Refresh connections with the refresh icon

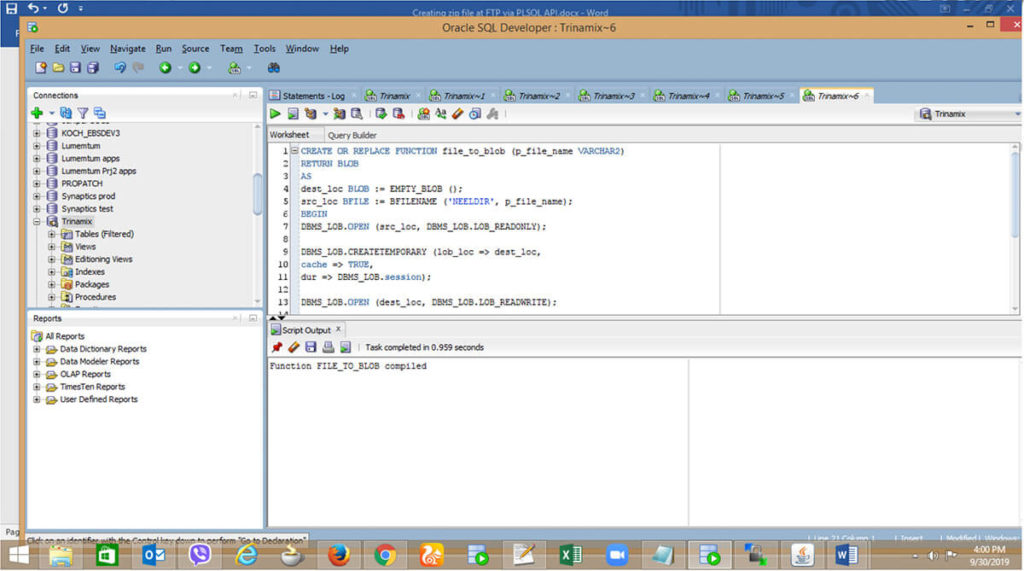click(x=66, y=113)
